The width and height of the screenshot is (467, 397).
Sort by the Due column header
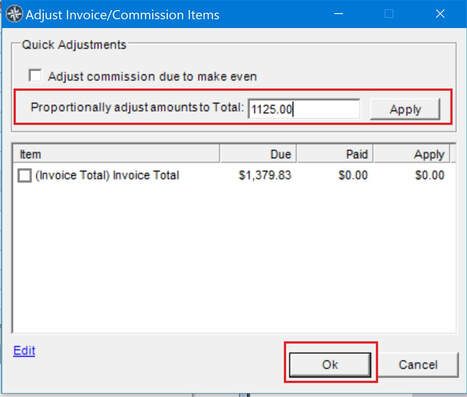258,154
